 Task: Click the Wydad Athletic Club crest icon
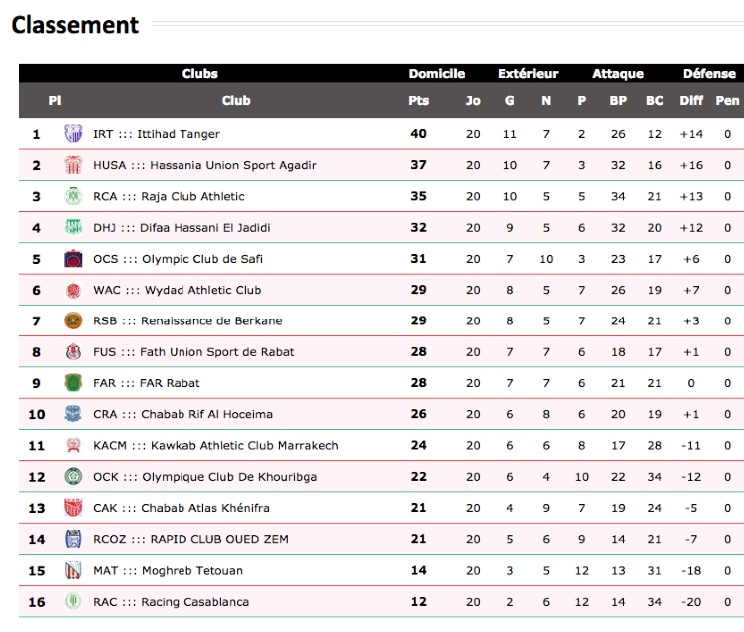[x=73, y=290]
